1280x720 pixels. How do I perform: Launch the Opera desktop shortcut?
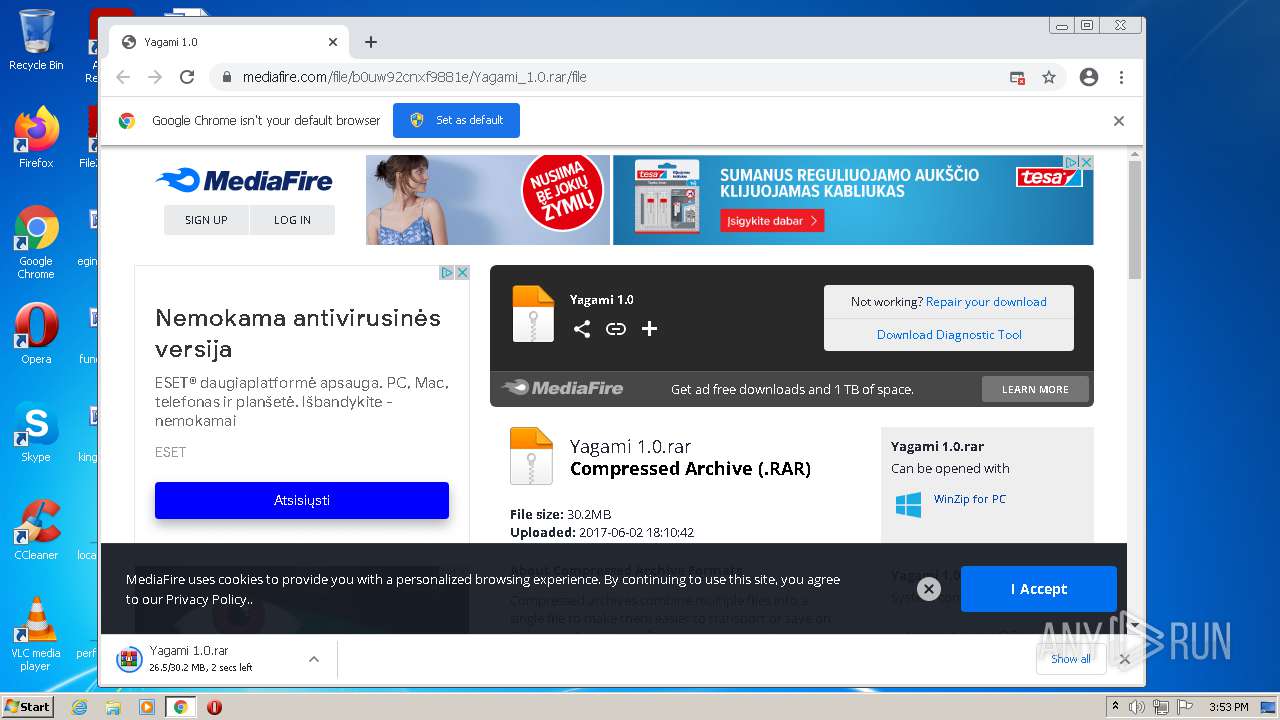(36, 334)
